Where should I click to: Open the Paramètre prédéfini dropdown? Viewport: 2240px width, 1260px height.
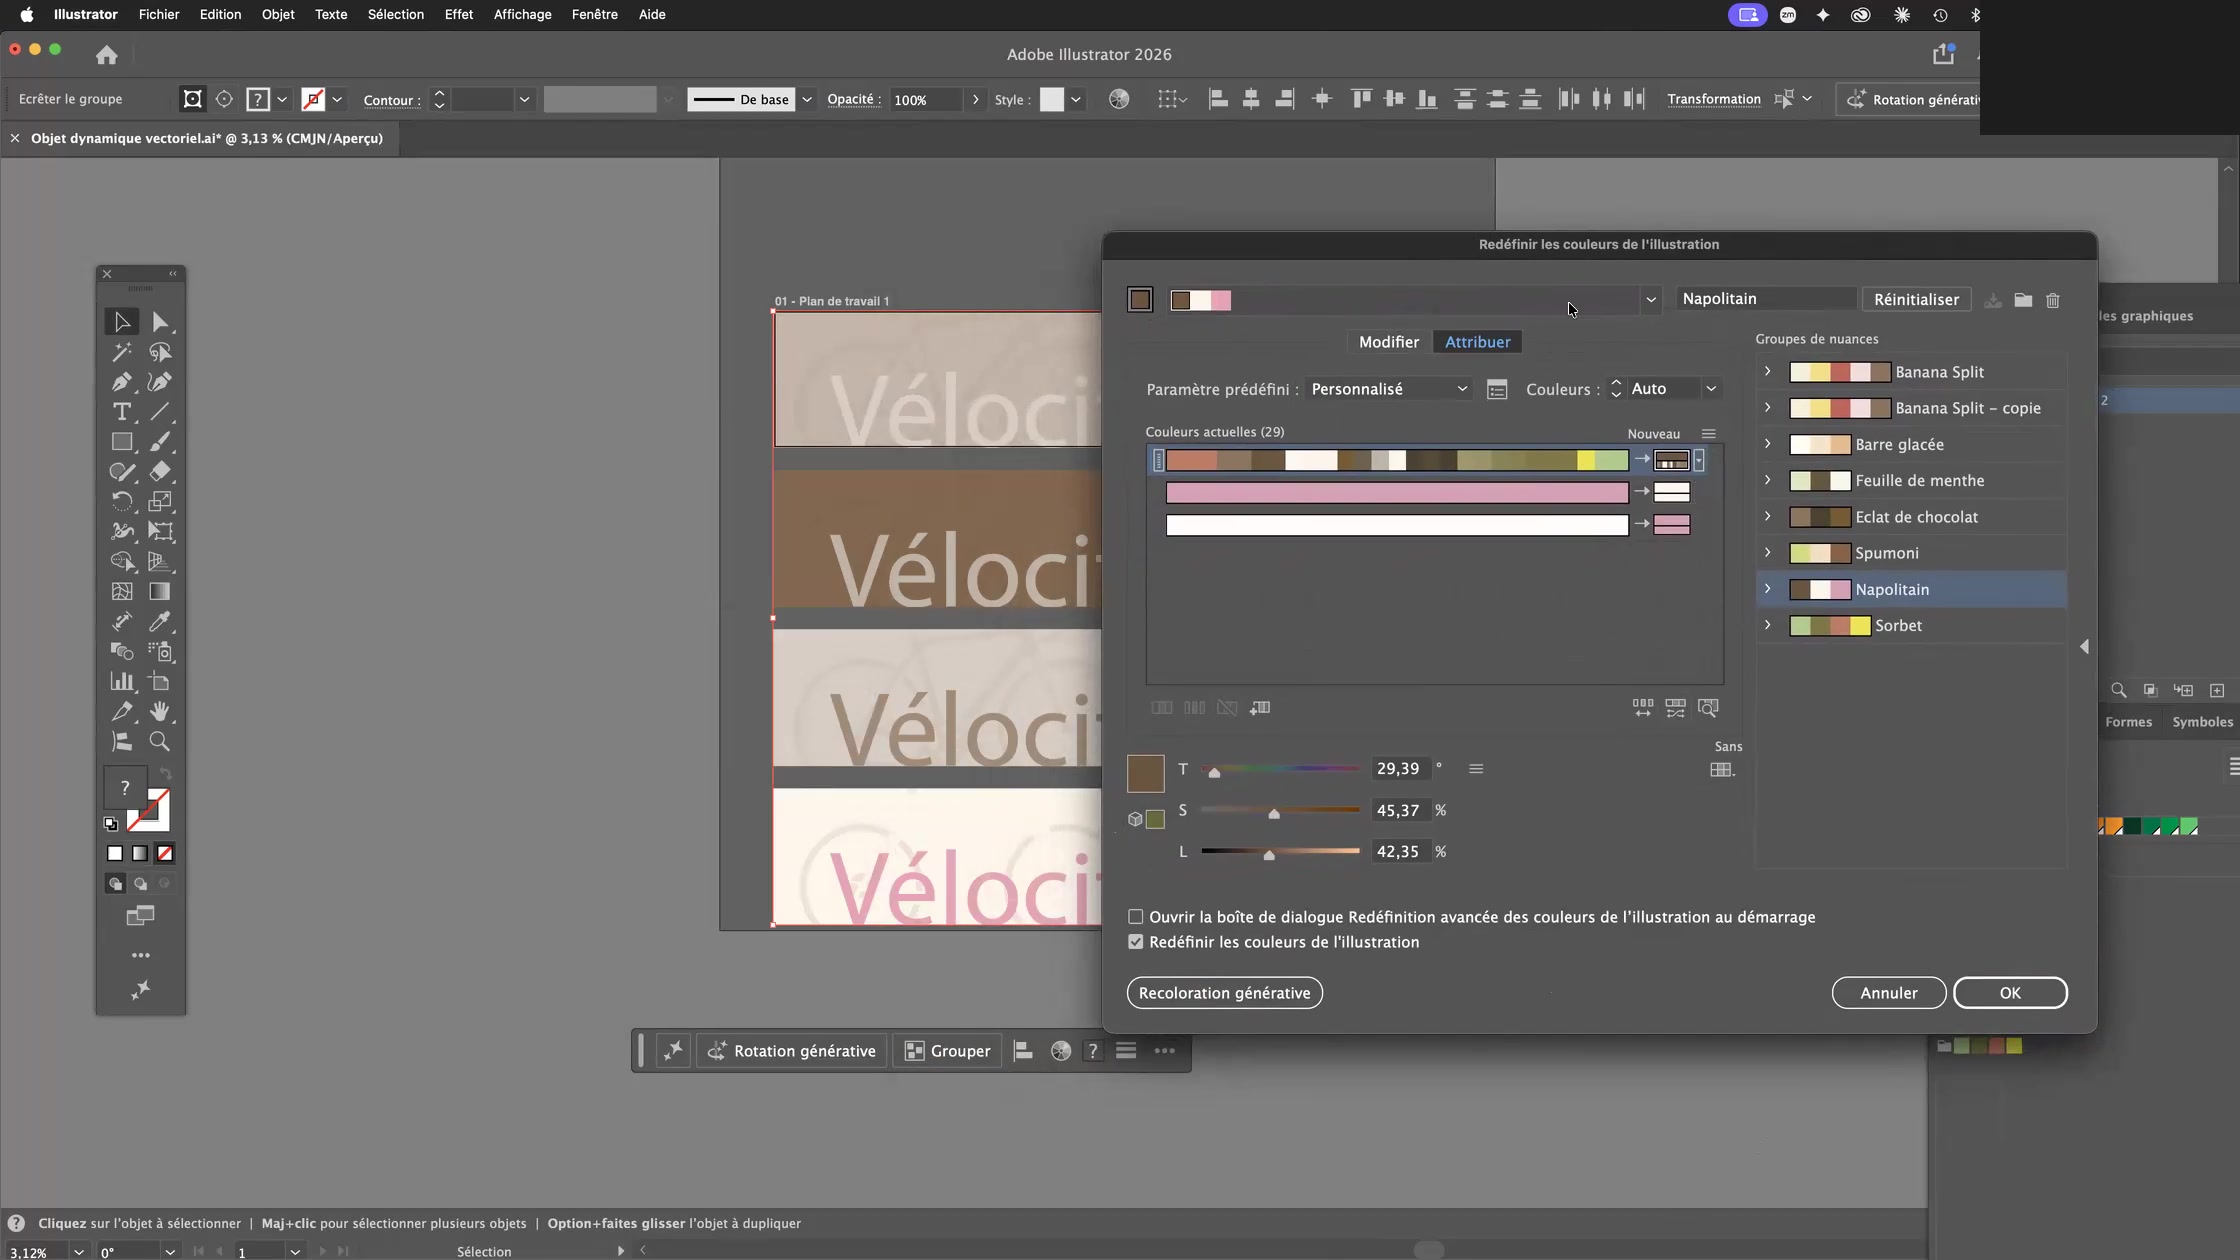(x=1389, y=389)
